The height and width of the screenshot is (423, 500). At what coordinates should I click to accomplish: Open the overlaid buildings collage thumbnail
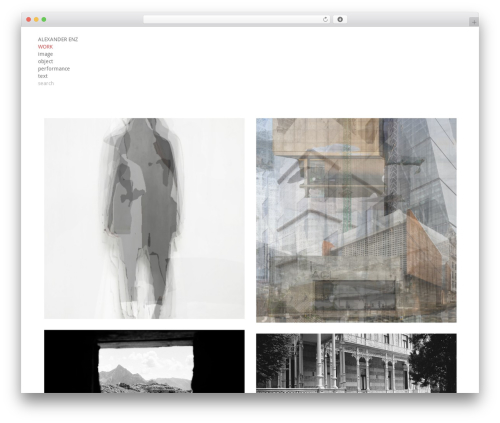(356, 220)
